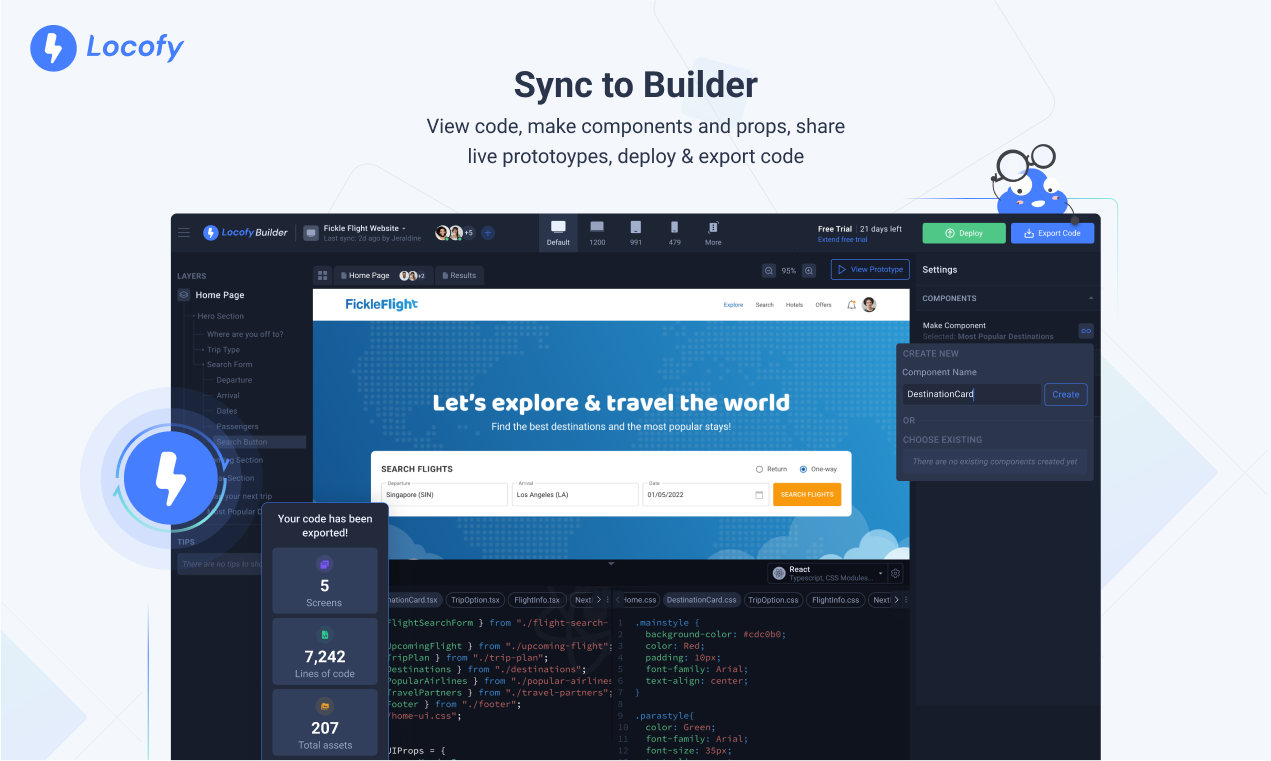This screenshot has width=1271, height=761.
Task: Click the Departure field Singapore (SIN)
Action: [445, 494]
